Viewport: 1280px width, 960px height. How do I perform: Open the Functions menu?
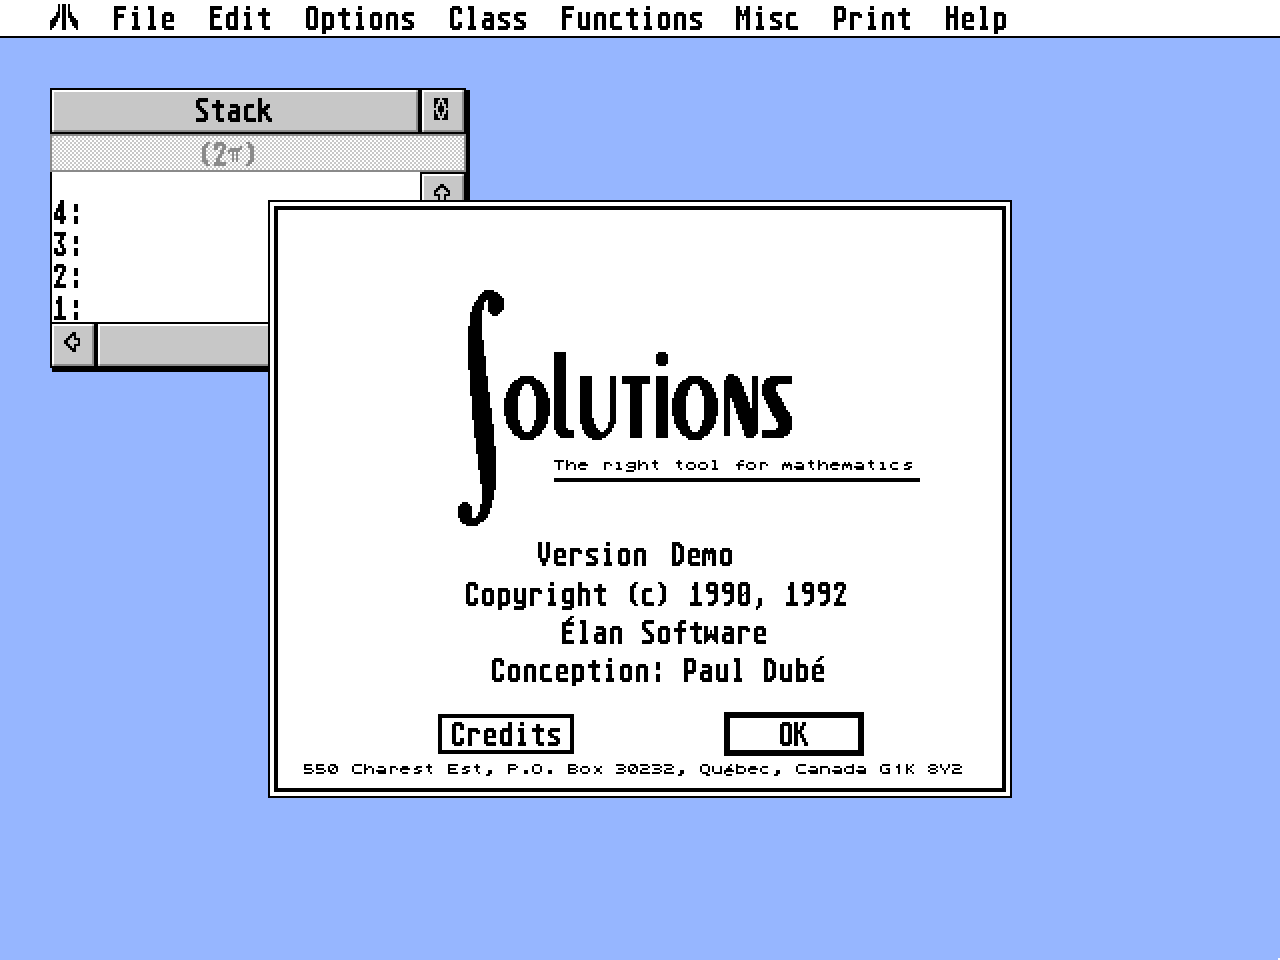(632, 18)
